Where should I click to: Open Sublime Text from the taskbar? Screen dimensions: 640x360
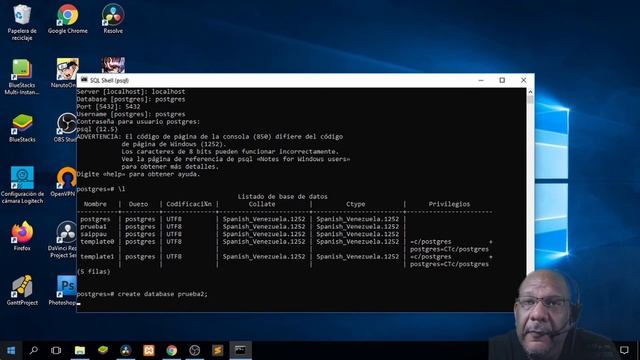[x=218, y=350]
